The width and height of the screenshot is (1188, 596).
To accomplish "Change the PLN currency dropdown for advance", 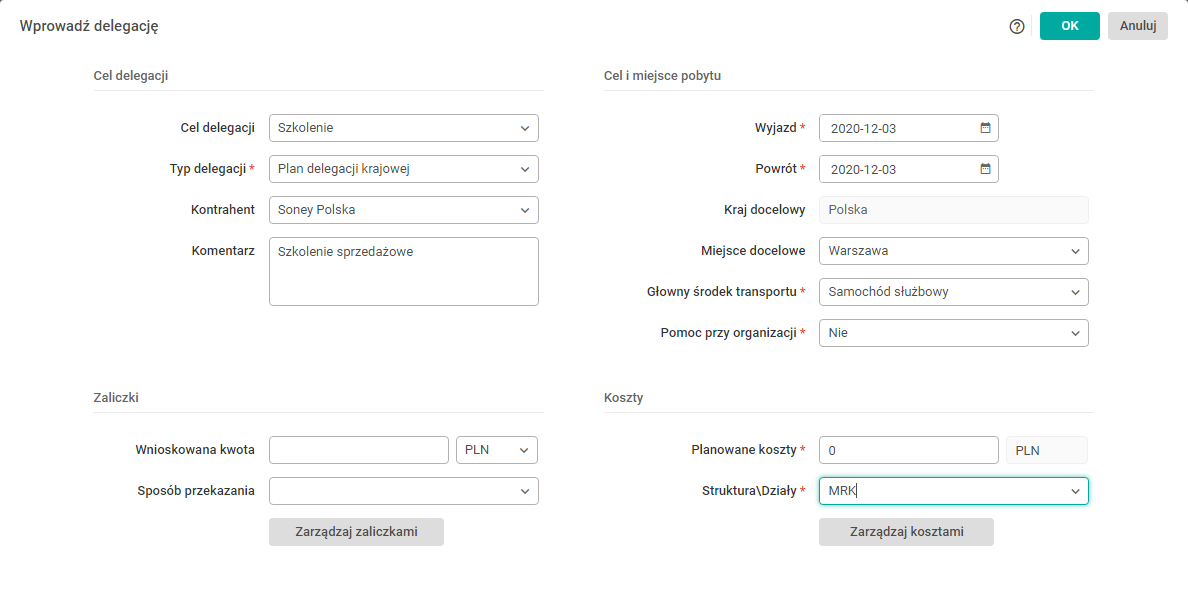I will (x=497, y=450).
